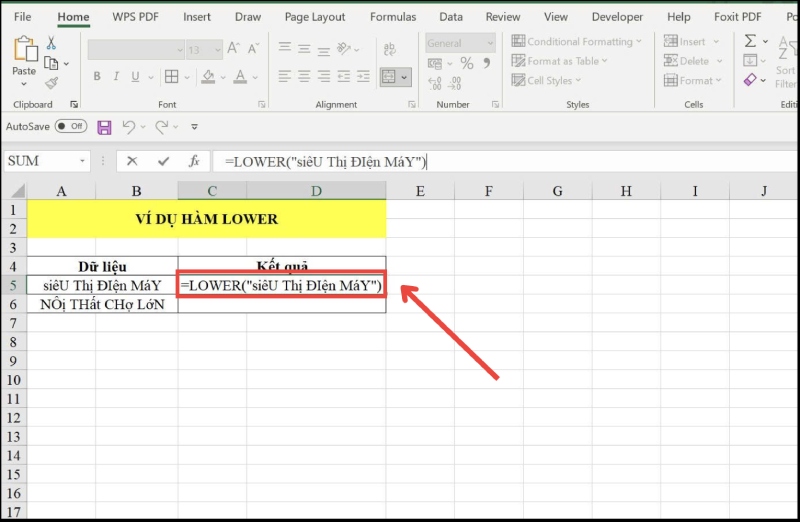Switch to the Formulas tab
800x522 pixels.
click(393, 17)
